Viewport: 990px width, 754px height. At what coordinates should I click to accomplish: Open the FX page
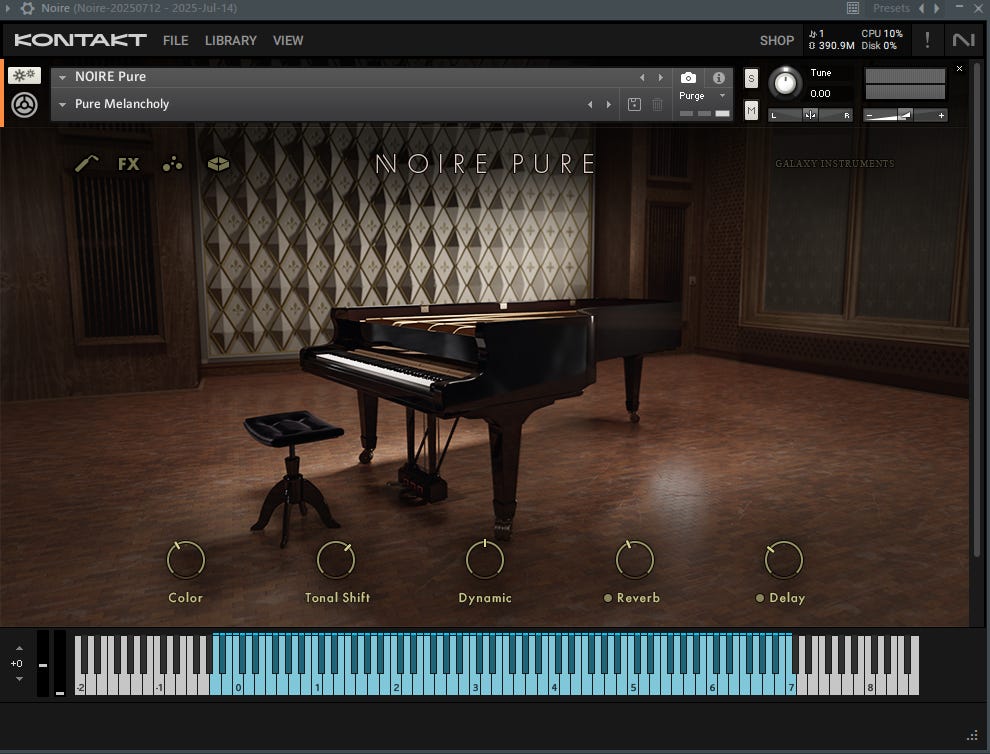[x=129, y=164]
